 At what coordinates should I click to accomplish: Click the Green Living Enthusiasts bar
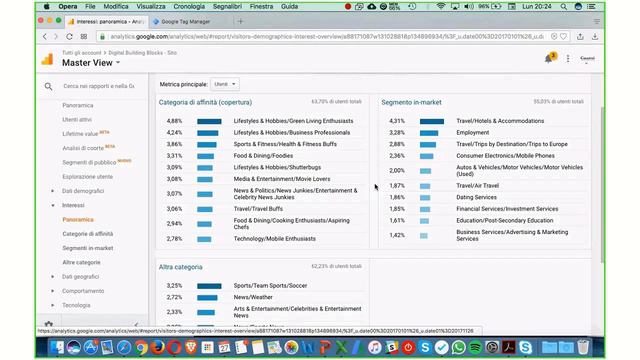[209, 121]
